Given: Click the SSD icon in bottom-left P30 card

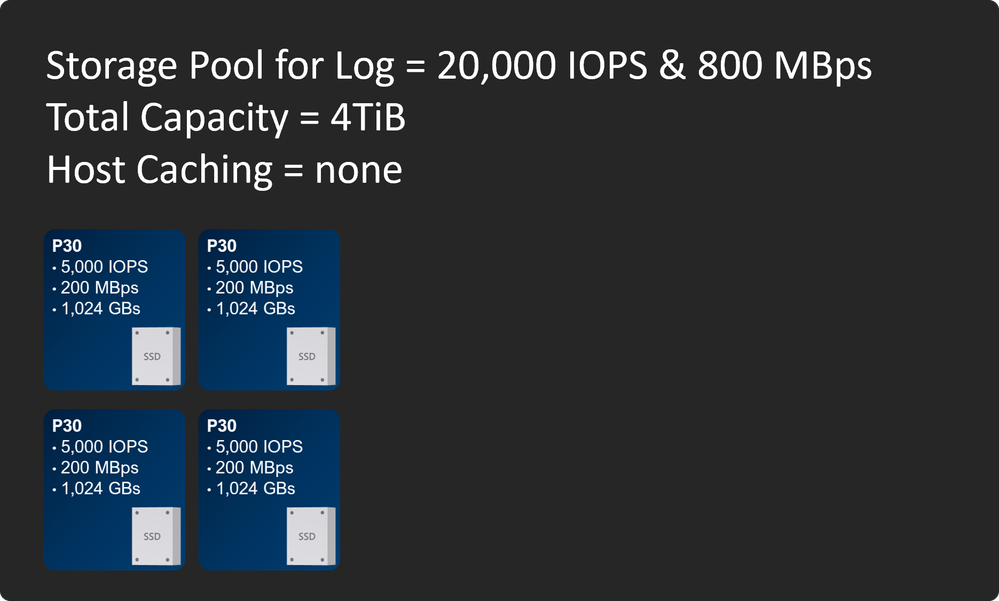Looking at the screenshot, I should [153, 536].
